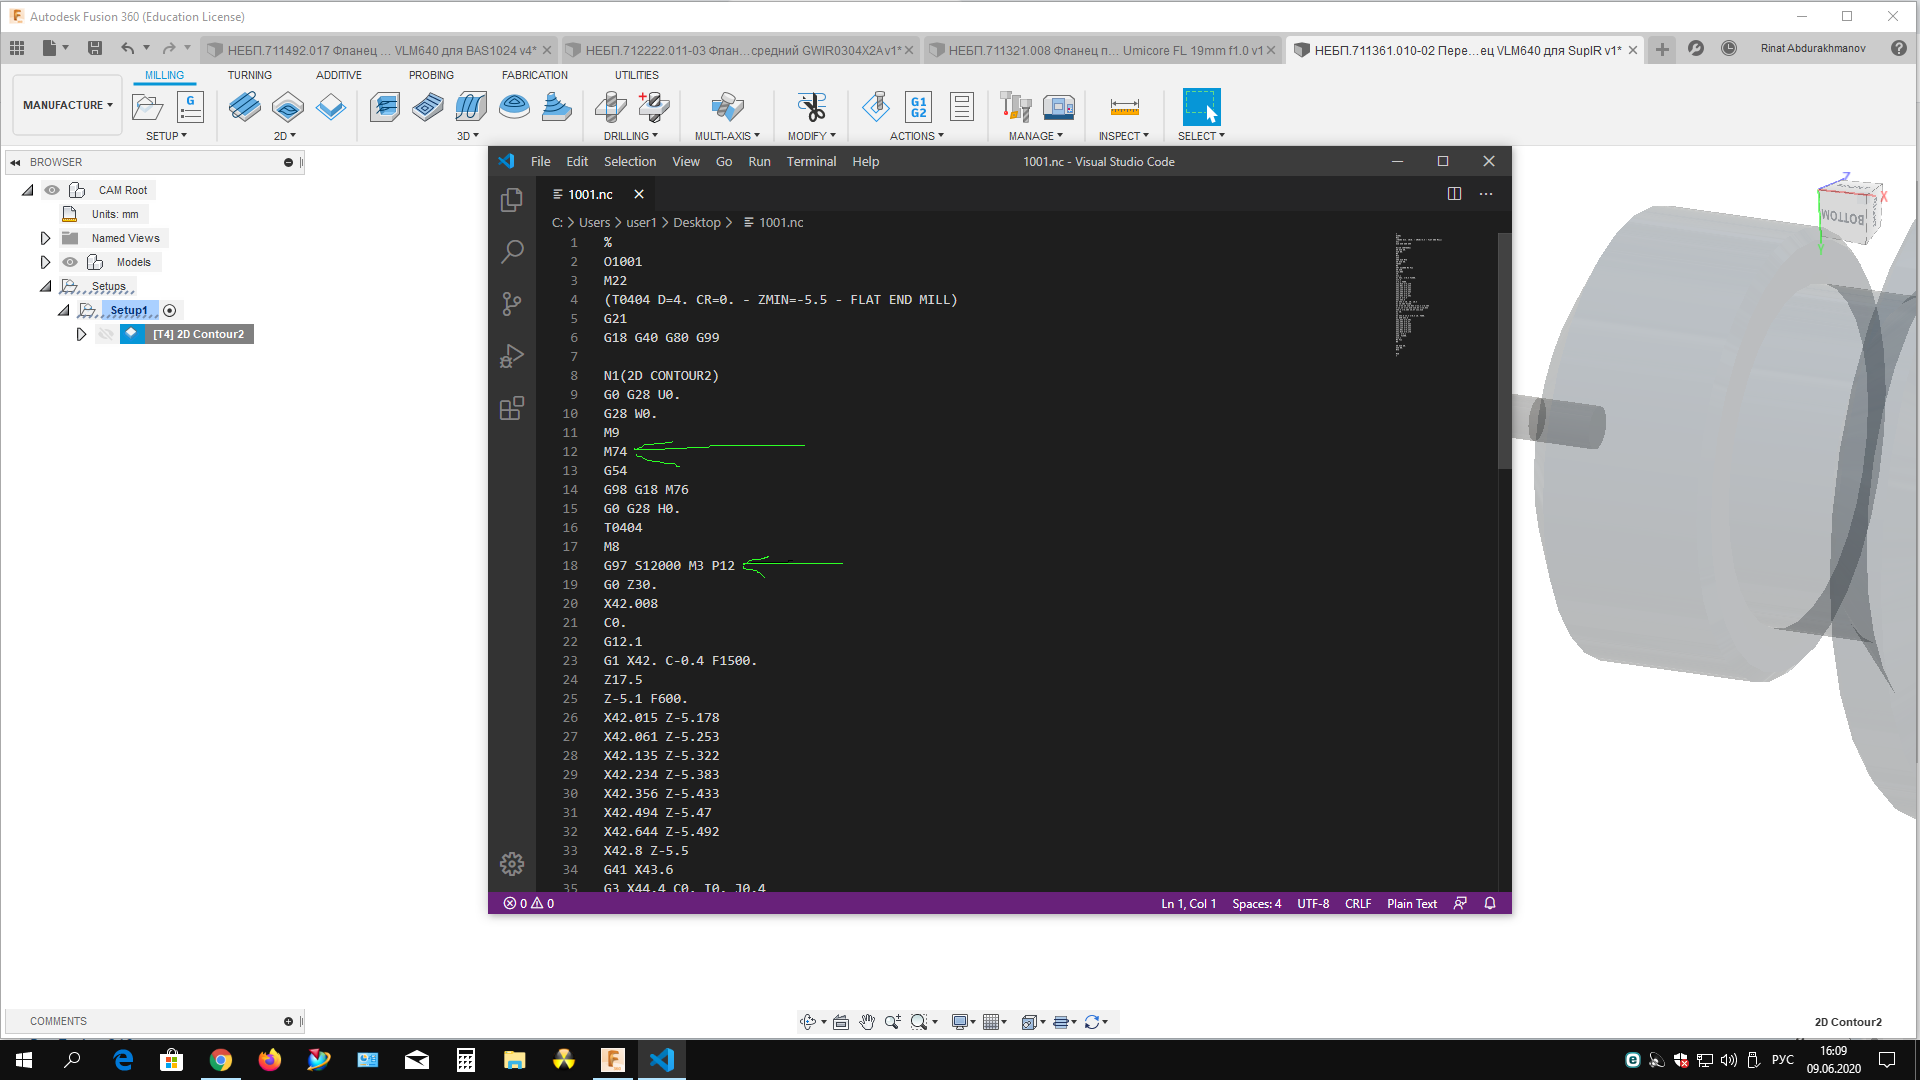The width and height of the screenshot is (1920, 1080).
Task: Click the CRLF line ending indicator
Action: click(x=1357, y=904)
